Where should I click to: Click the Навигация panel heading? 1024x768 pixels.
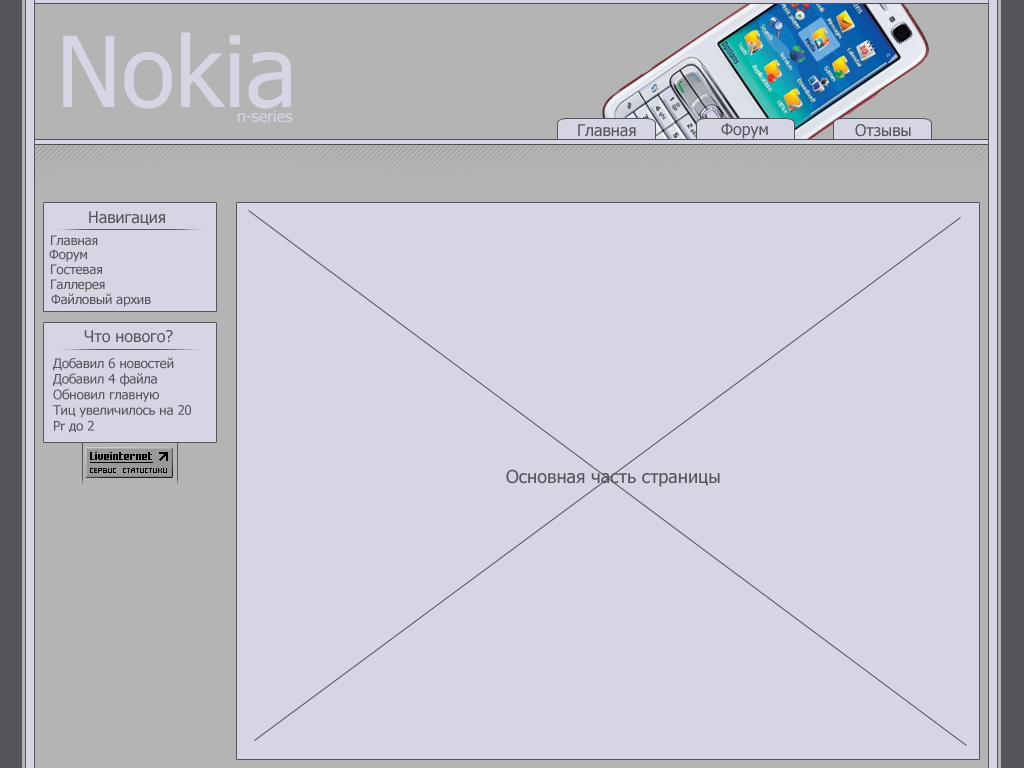[127, 217]
